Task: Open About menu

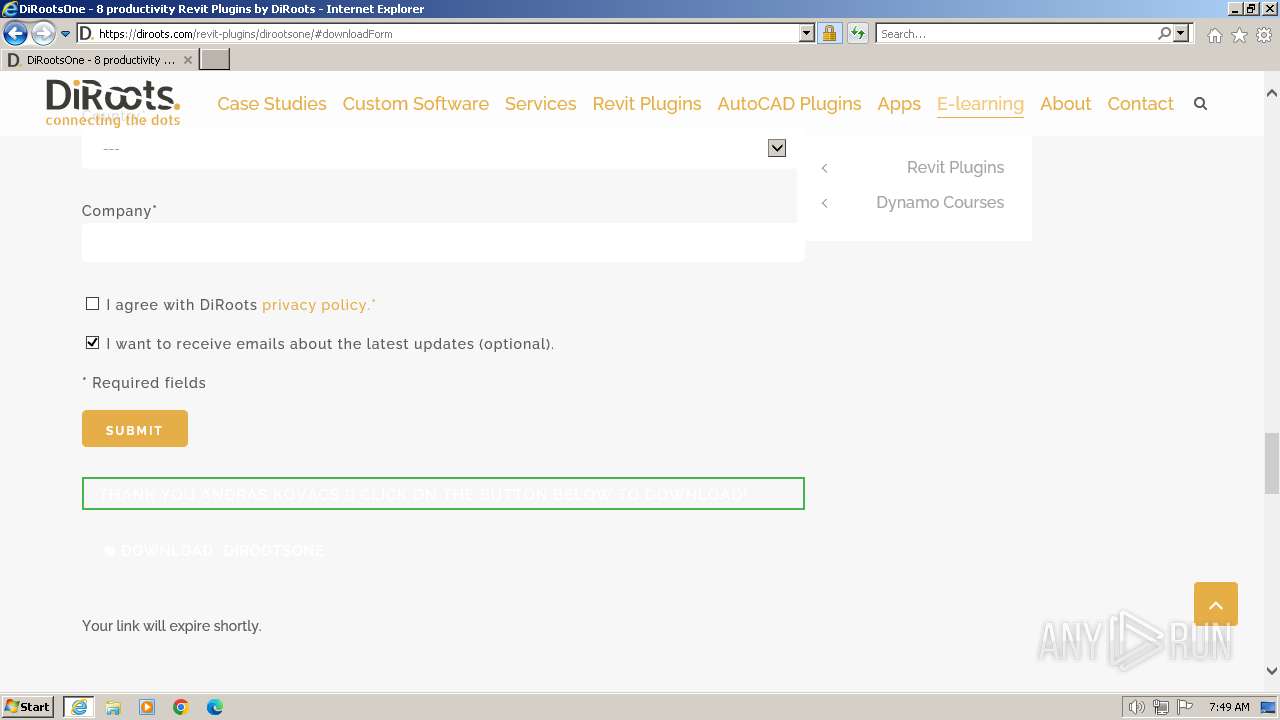Action: coord(1065,104)
